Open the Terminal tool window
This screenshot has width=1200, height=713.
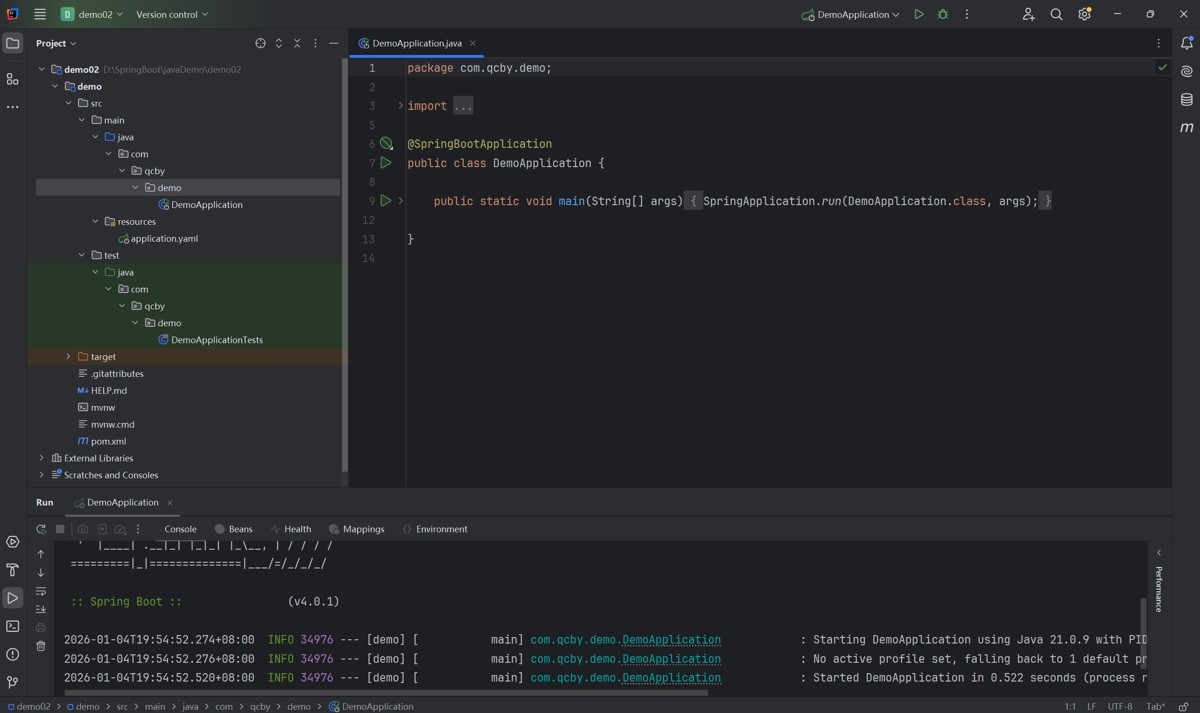click(x=13, y=626)
